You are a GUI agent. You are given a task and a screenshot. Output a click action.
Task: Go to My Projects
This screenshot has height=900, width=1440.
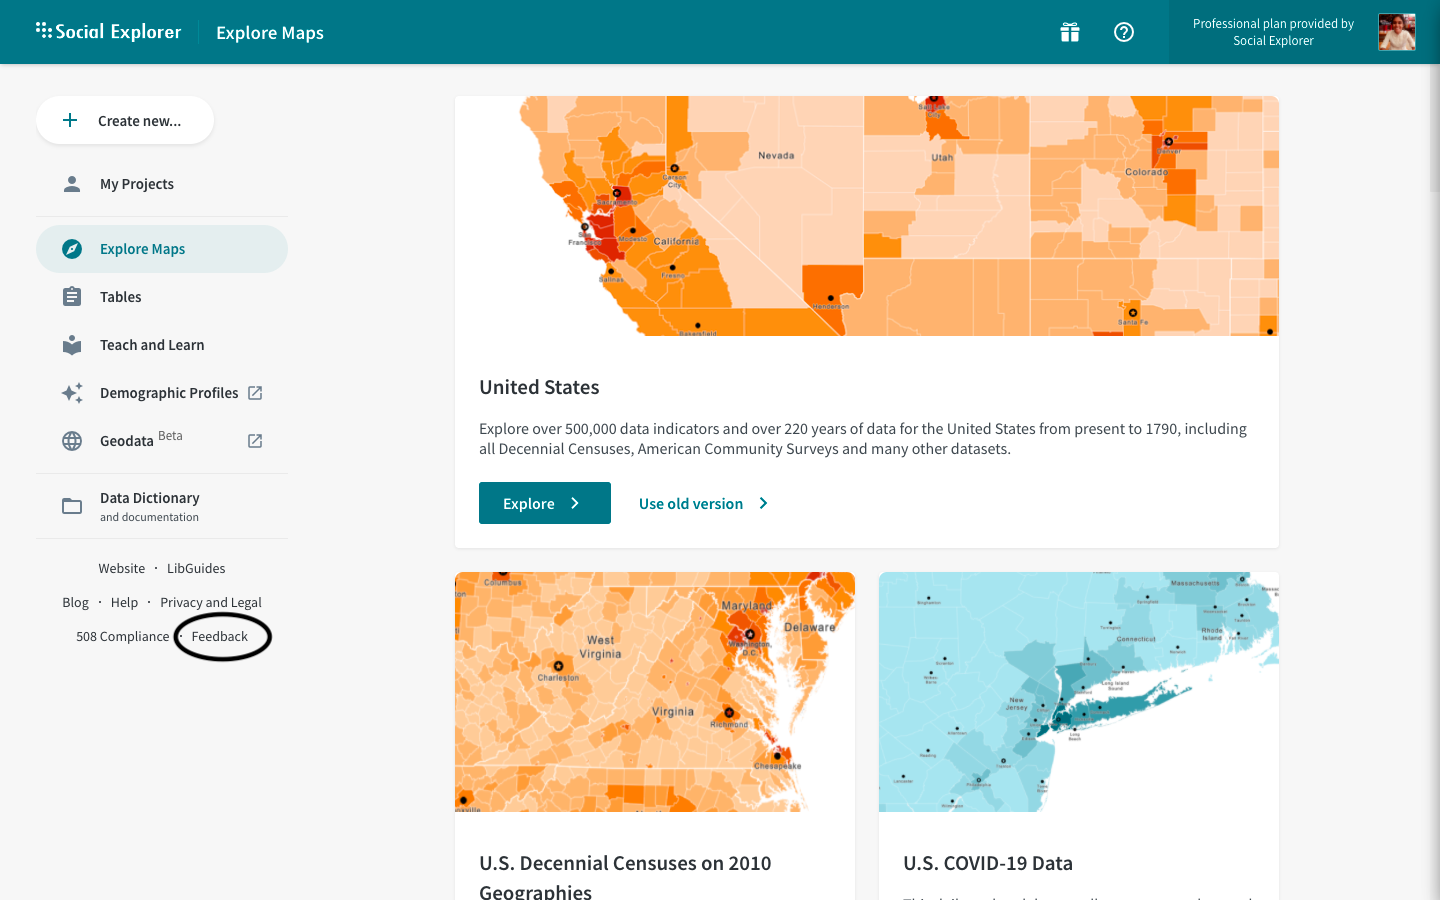click(x=162, y=184)
